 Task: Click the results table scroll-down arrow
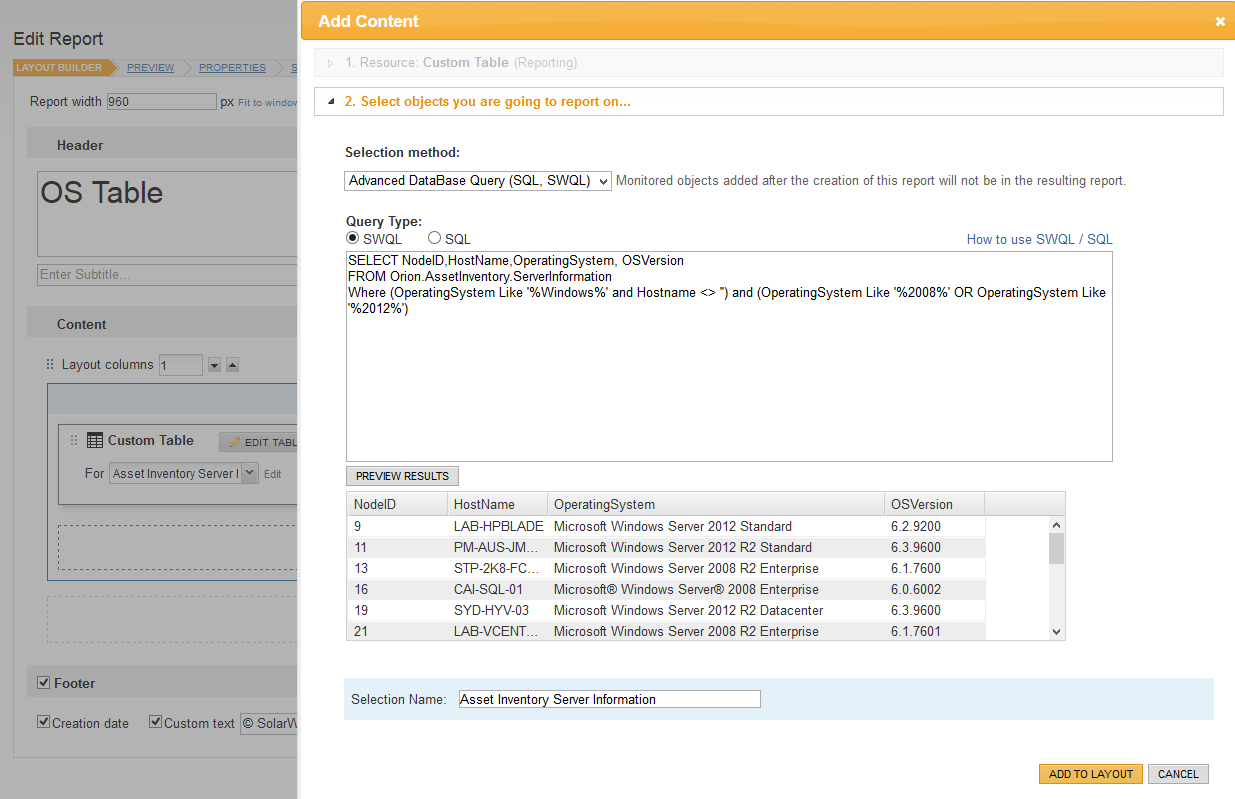1056,631
